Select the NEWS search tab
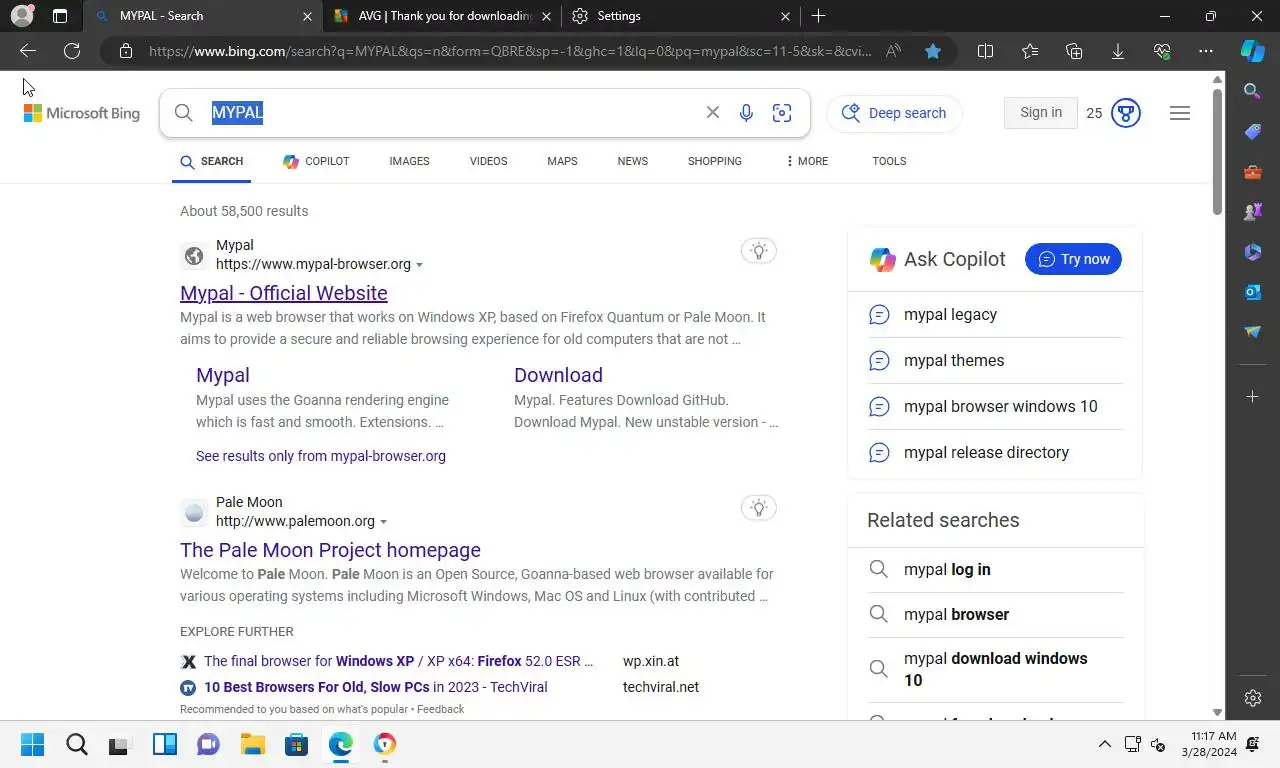Screen dimensions: 1280x768 632,161
